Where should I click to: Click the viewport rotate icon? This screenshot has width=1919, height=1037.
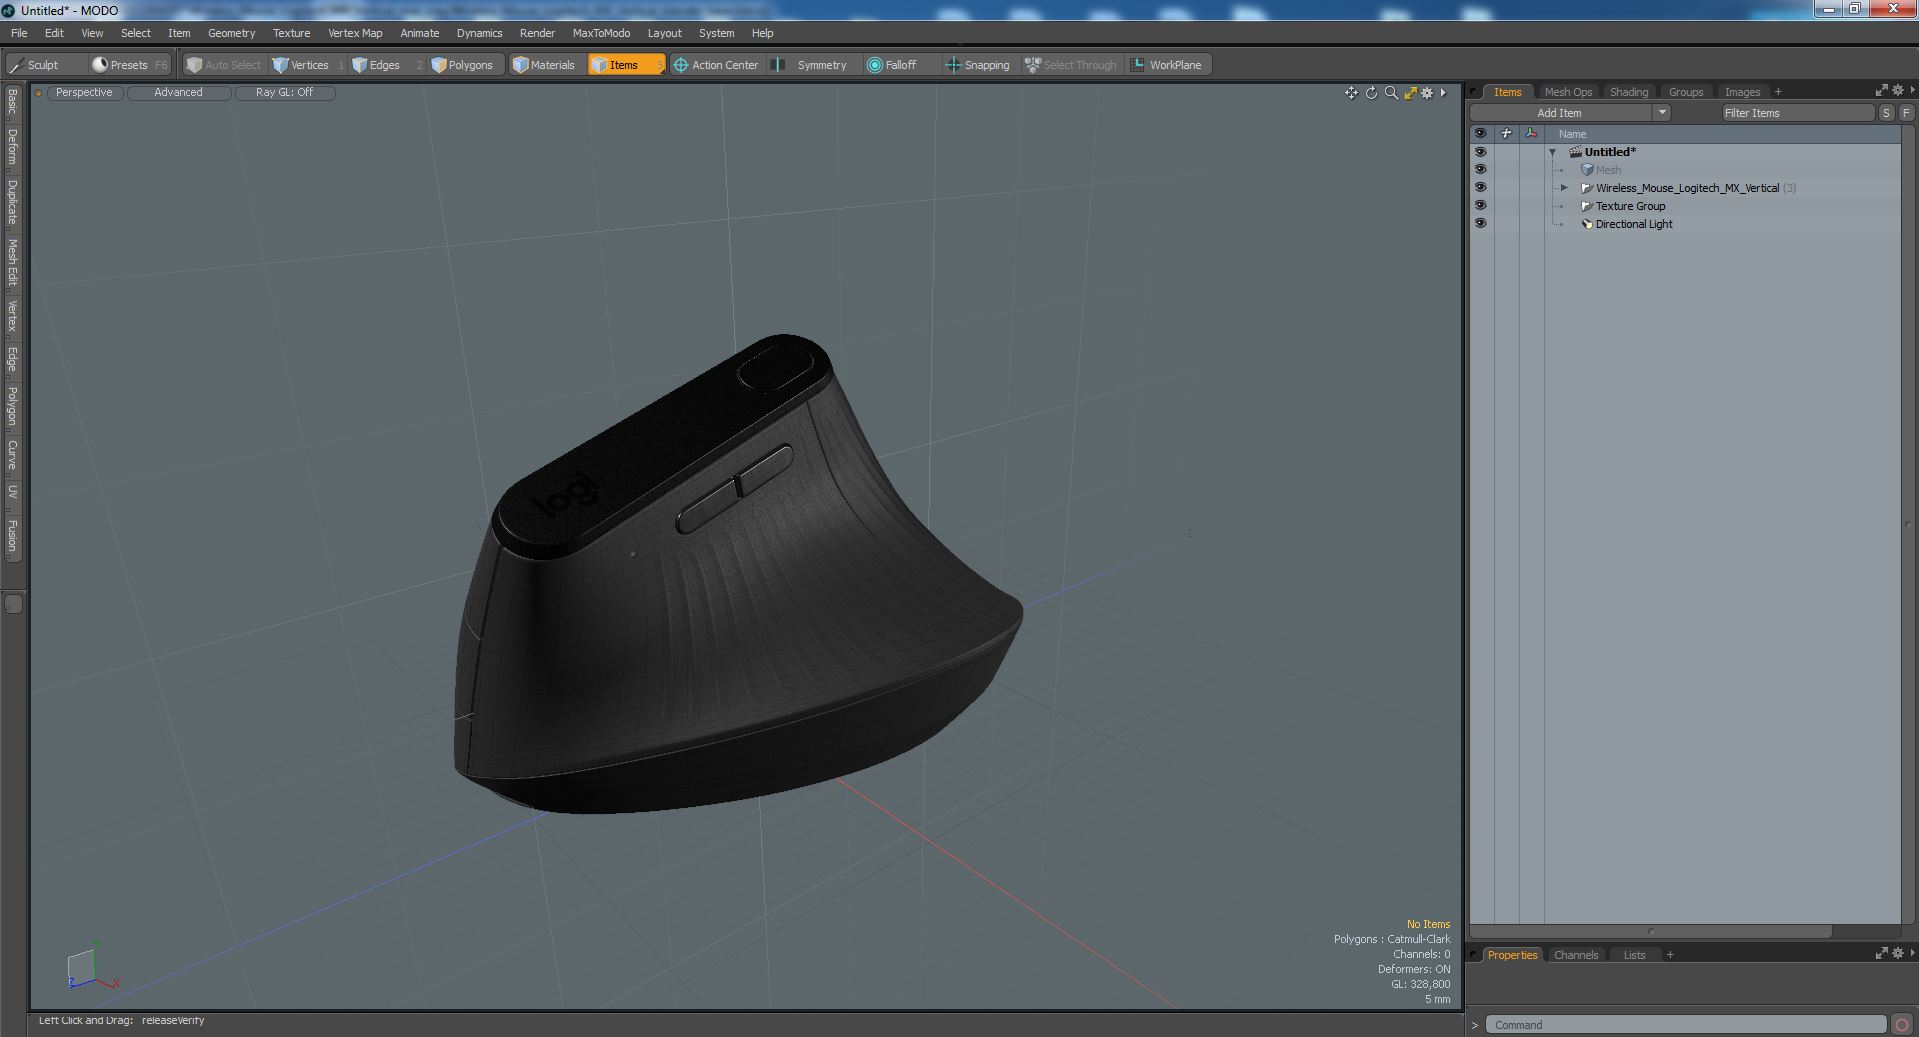(x=1371, y=93)
